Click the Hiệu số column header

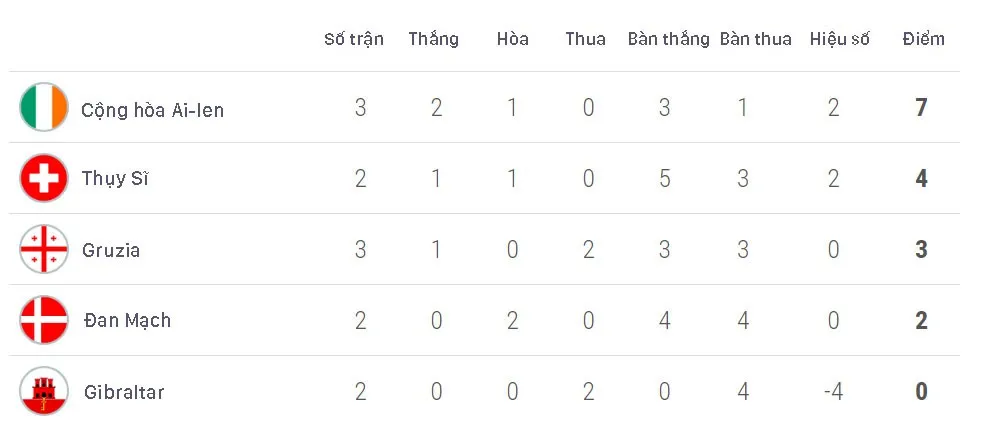(x=840, y=39)
